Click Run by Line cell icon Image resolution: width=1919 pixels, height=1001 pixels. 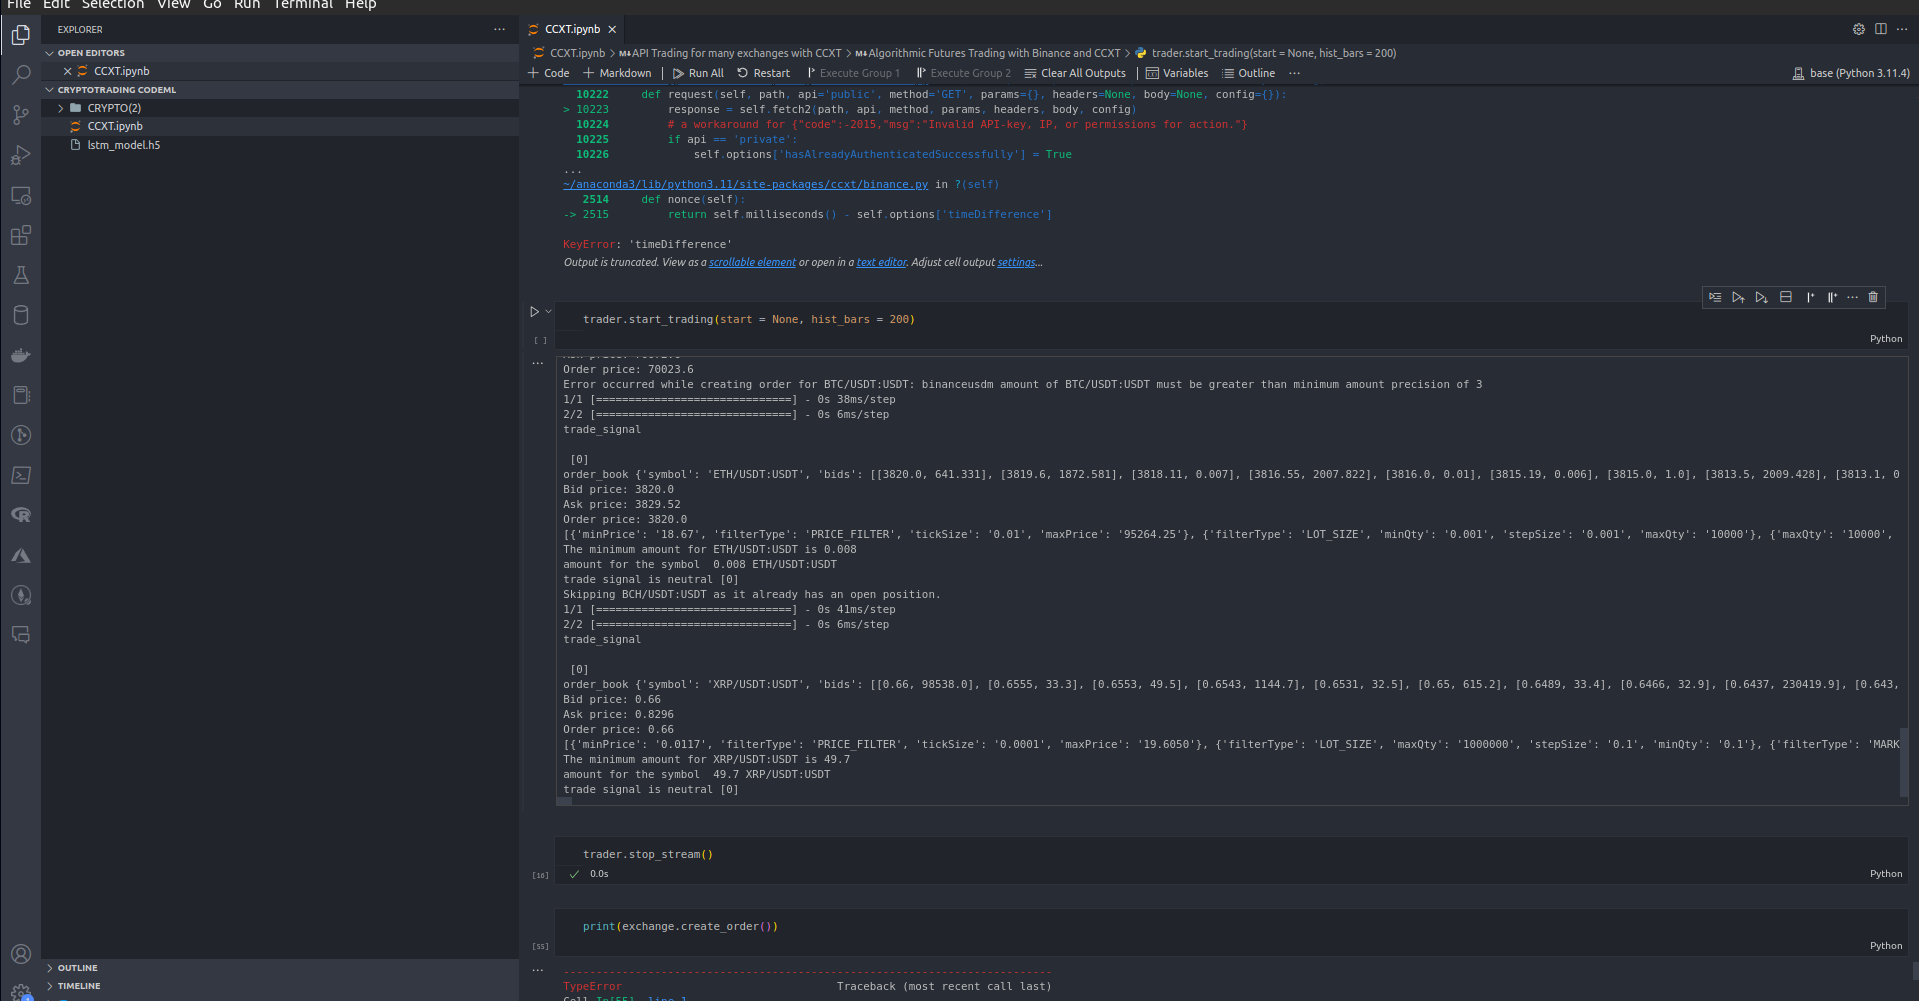pyautogui.click(x=1715, y=297)
